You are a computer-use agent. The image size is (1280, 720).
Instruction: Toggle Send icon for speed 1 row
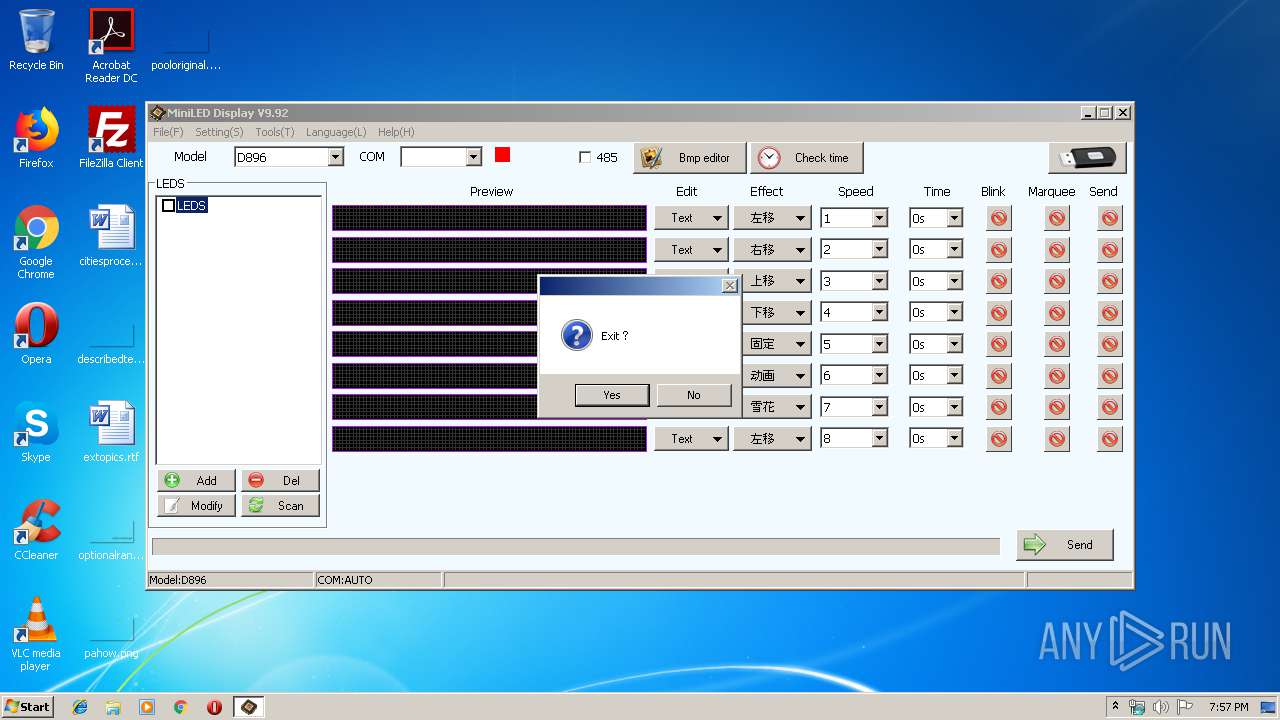pos(1109,218)
